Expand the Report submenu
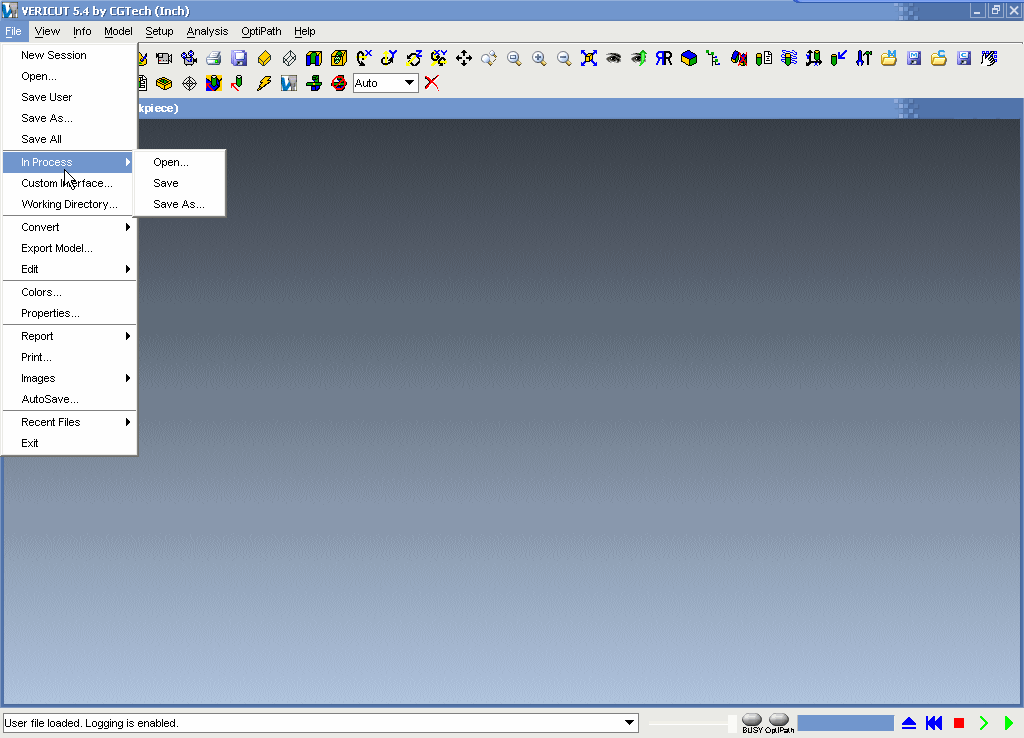Viewport: 1024px width, 738px height. 69,336
